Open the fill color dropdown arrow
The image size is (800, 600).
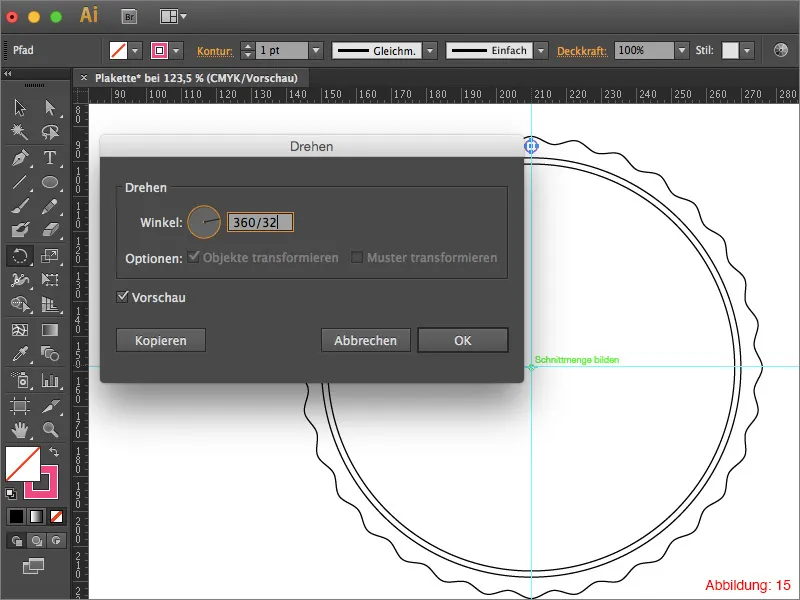pyautogui.click(x=135, y=51)
